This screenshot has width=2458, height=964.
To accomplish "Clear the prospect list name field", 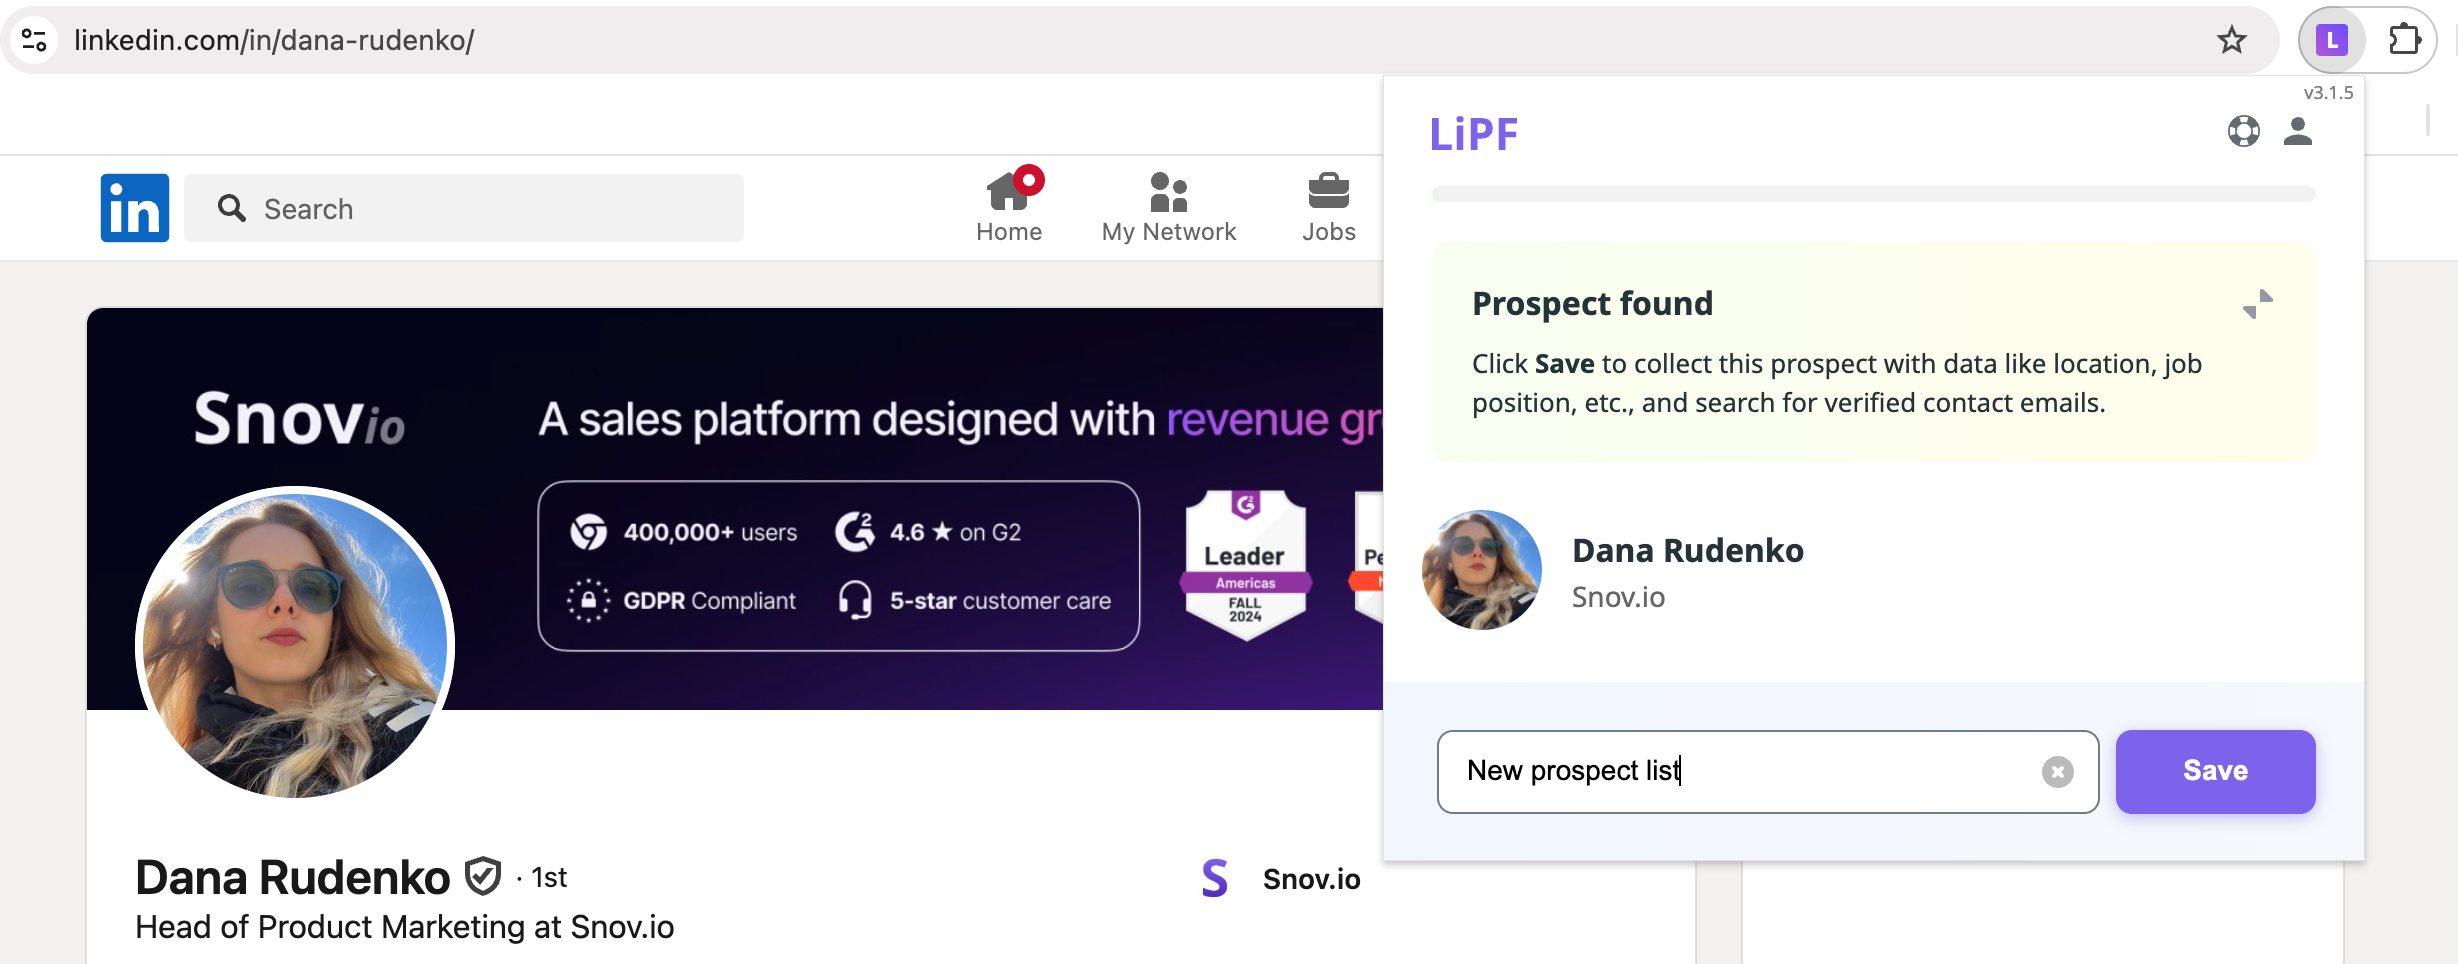I will coord(2057,771).
